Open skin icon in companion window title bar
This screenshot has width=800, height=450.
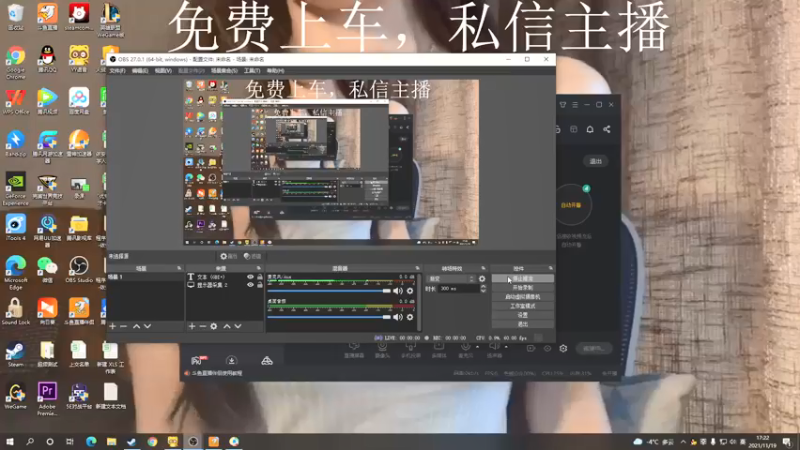(563, 105)
